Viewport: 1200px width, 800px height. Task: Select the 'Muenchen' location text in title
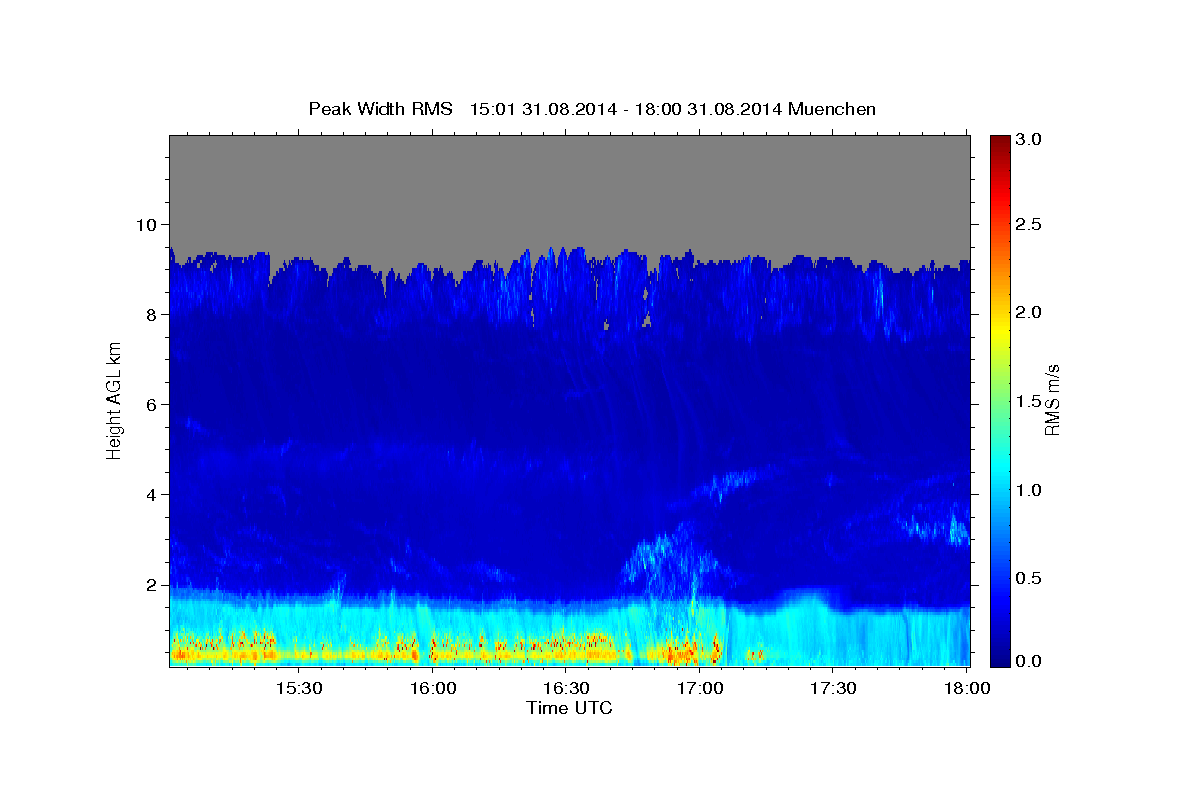pyautogui.click(x=832, y=109)
